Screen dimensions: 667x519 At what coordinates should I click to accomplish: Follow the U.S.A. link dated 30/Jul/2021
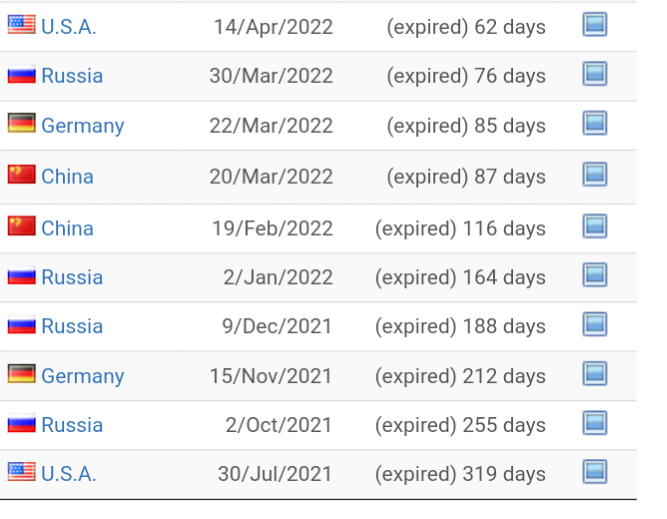click(x=69, y=474)
